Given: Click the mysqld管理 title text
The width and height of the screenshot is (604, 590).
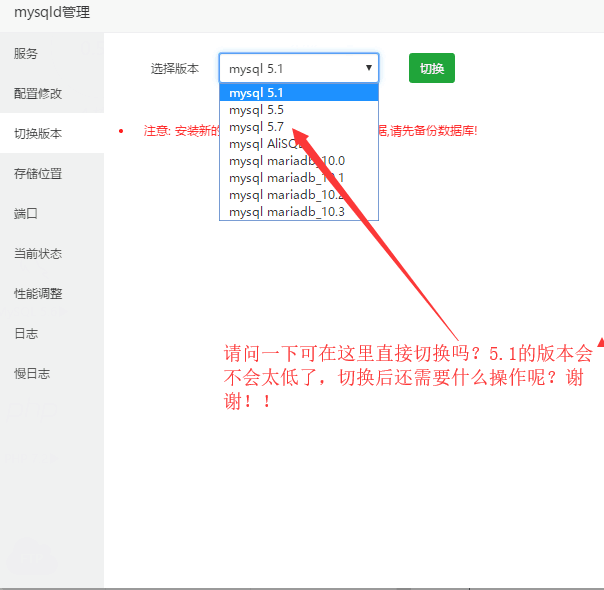Looking at the screenshot, I should pyautogui.click(x=52, y=12).
